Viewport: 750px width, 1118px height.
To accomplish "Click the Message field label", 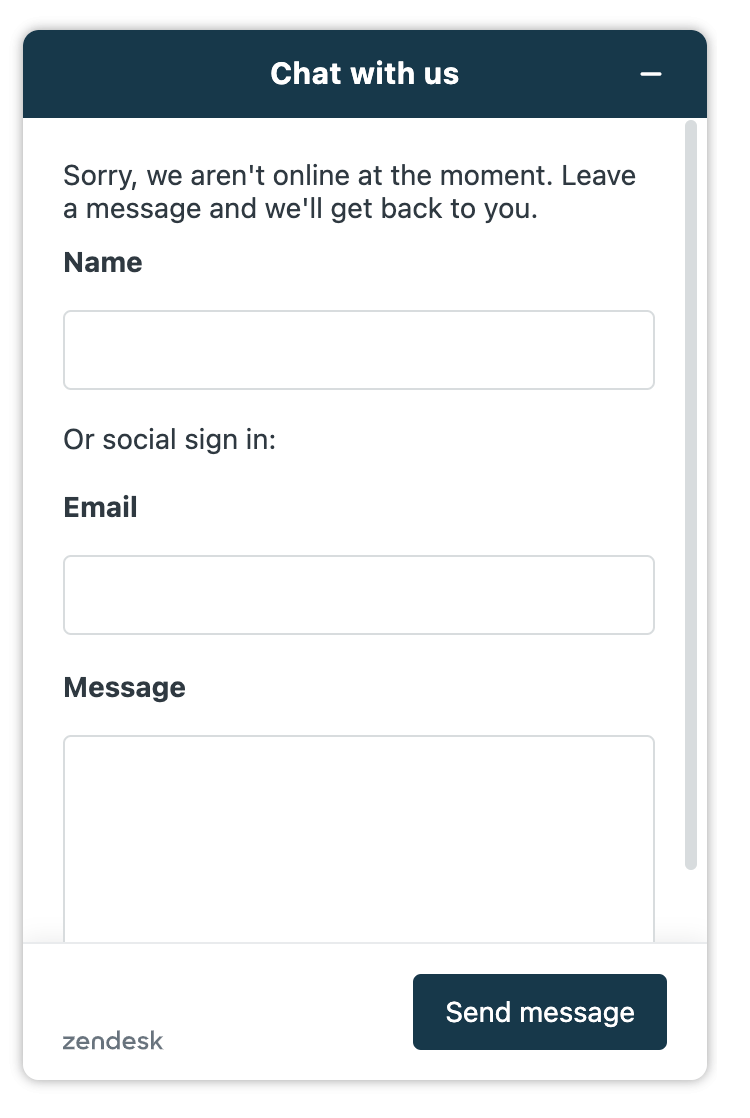I will pyautogui.click(x=124, y=687).
